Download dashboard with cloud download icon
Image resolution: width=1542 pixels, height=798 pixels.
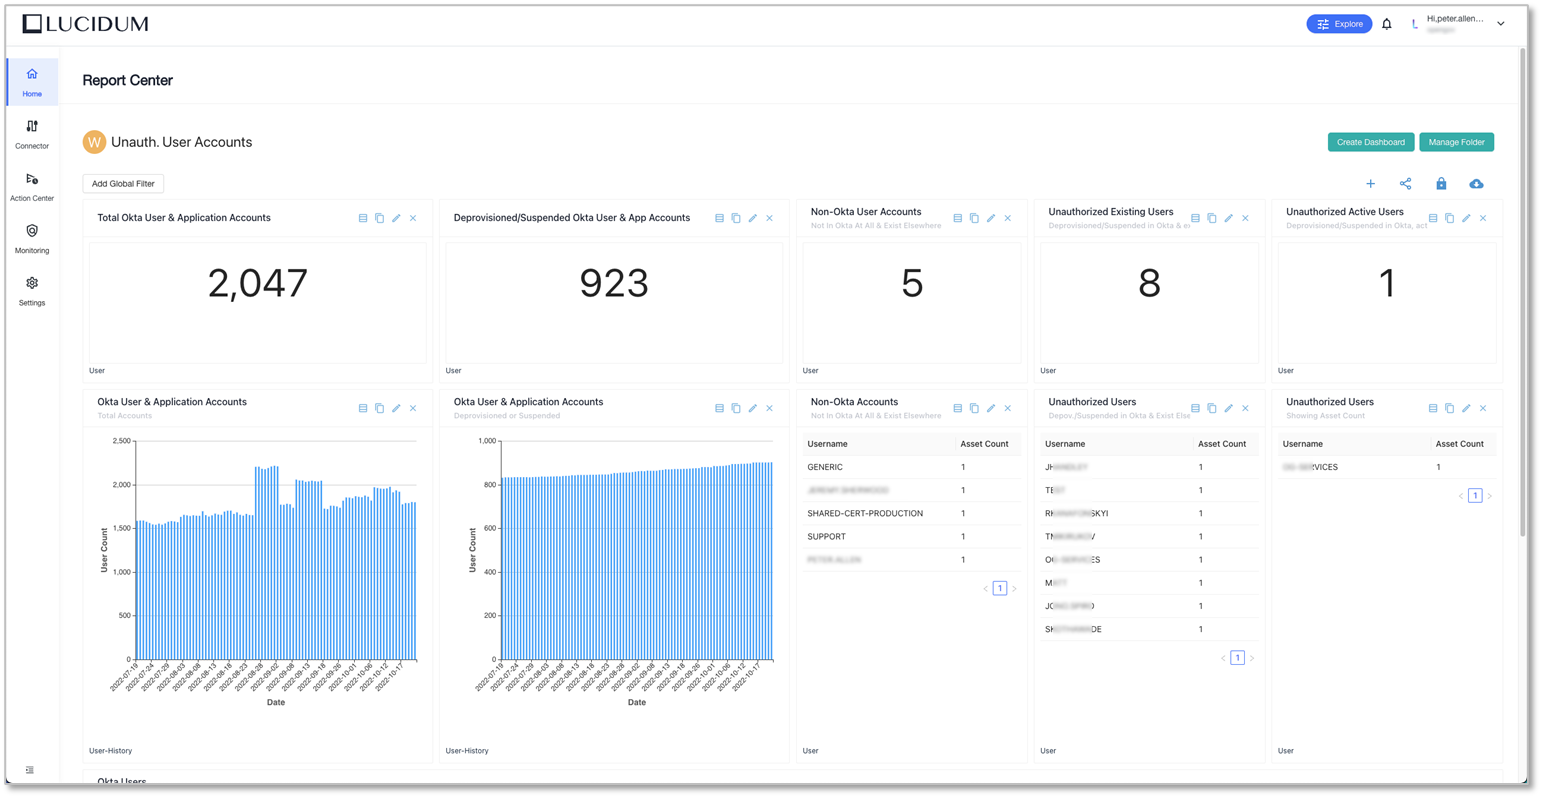(x=1476, y=184)
